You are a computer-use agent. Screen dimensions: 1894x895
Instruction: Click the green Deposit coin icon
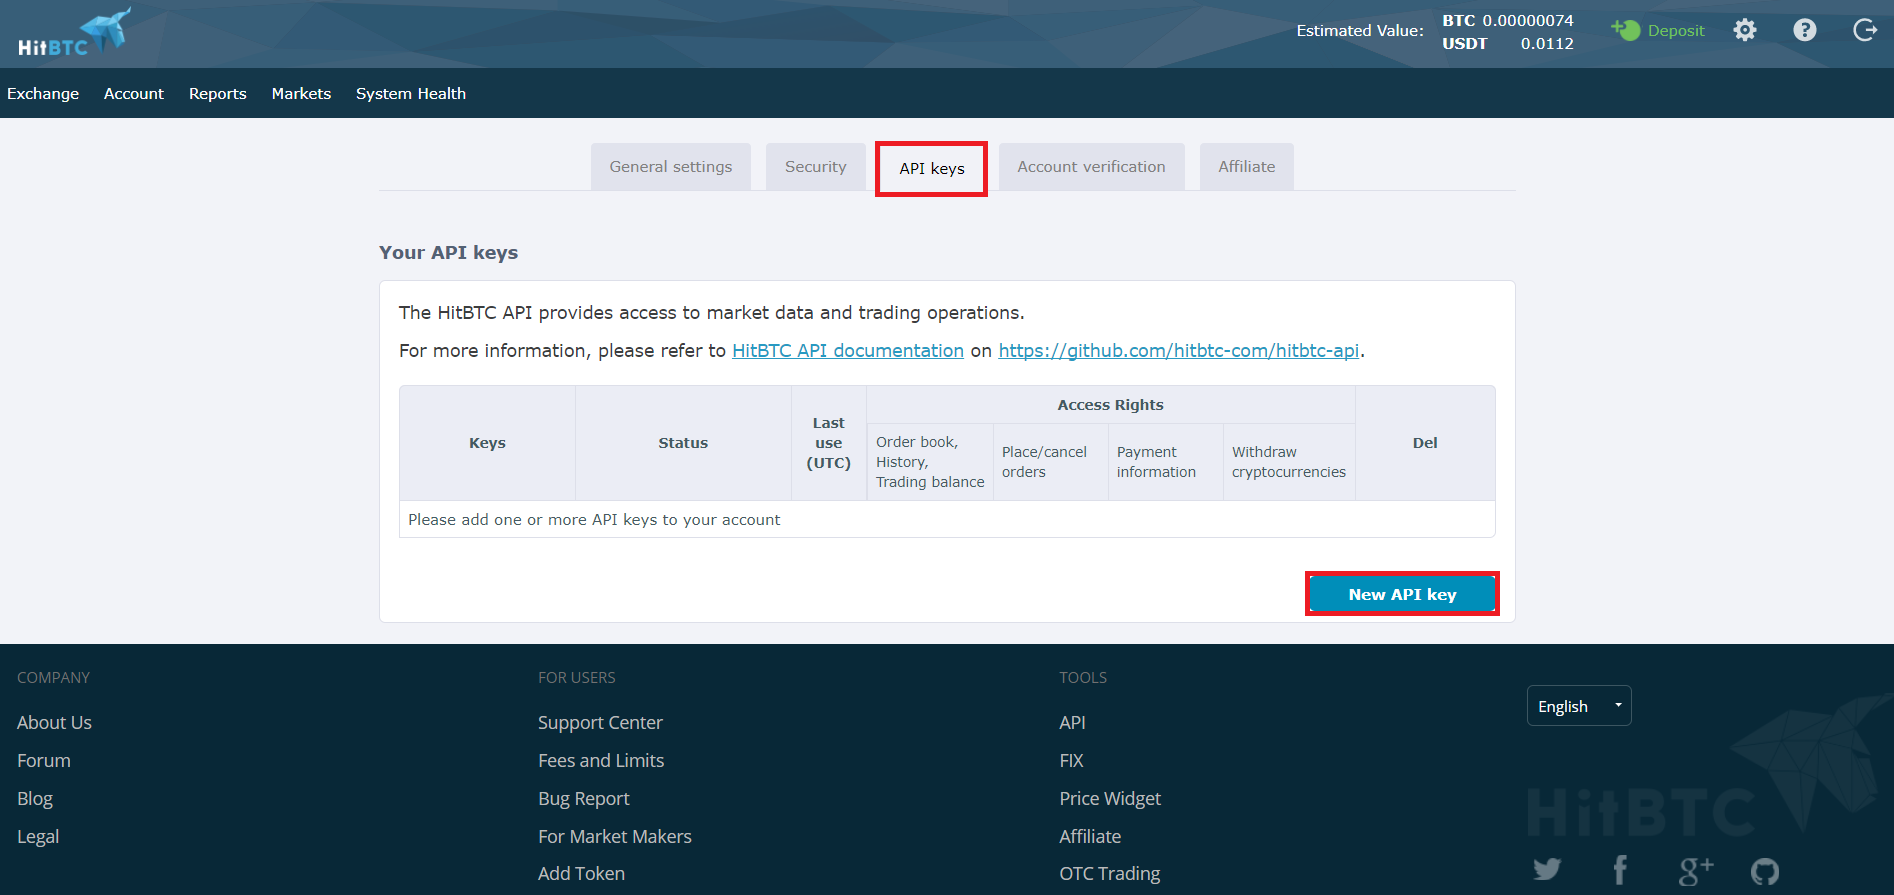tap(1626, 30)
